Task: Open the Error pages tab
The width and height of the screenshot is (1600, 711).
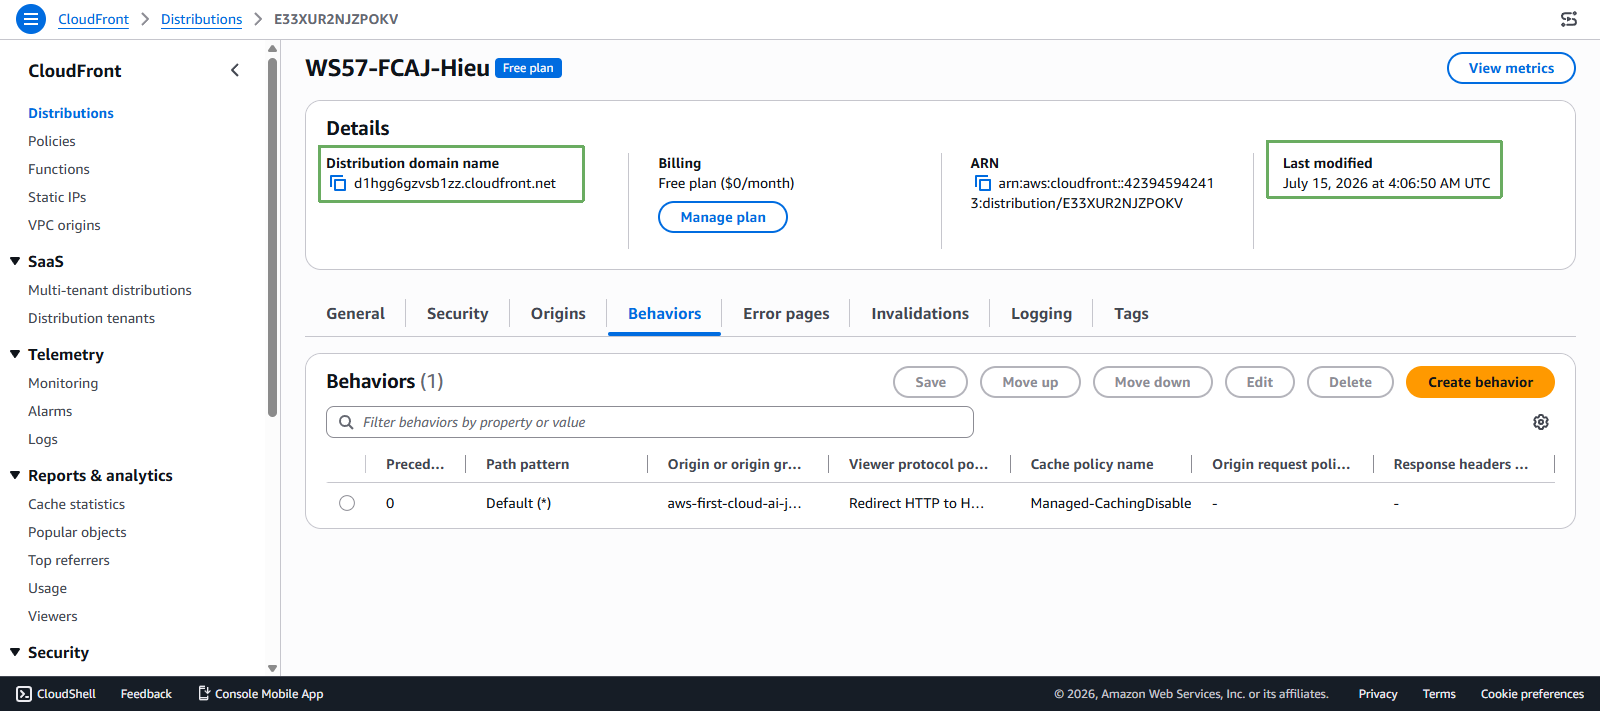Action: [786, 313]
